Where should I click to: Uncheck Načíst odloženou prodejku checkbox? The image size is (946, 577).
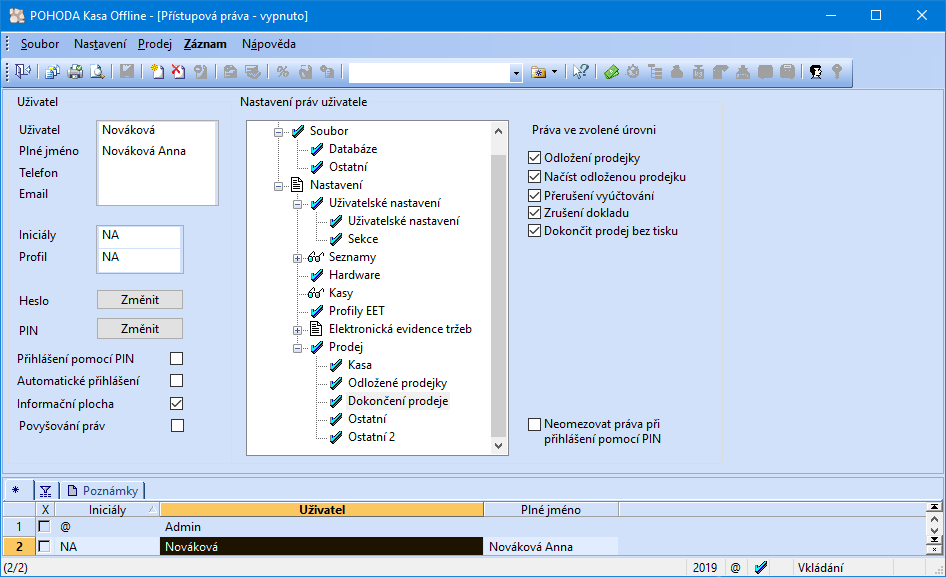coord(534,176)
